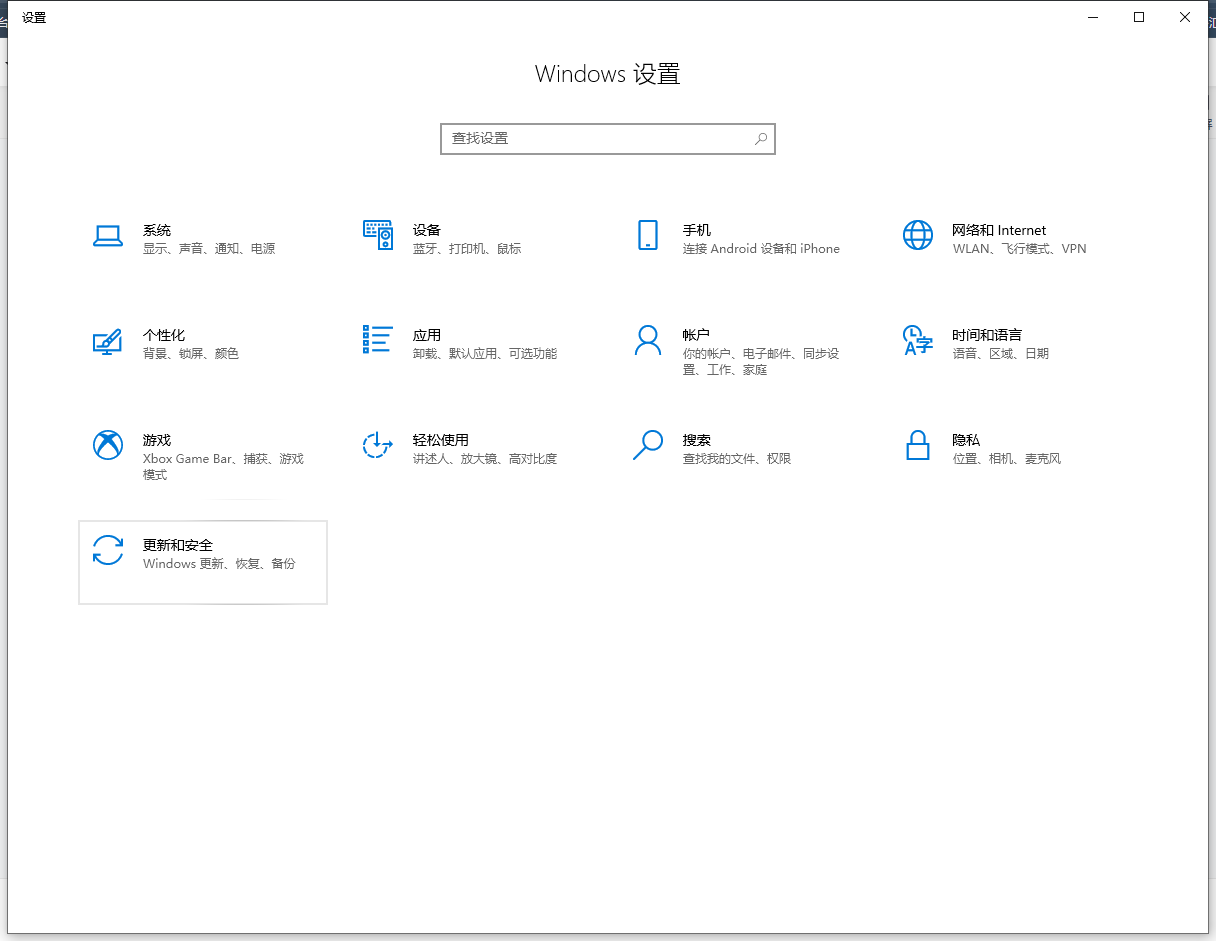This screenshot has height=941, width=1216.
Task: Open the 系统 settings title
Action: [x=157, y=230]
